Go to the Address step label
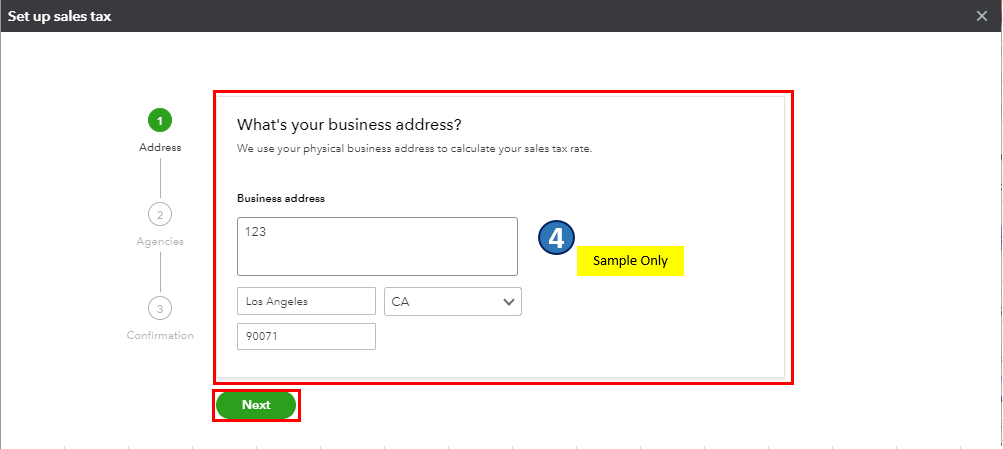 160,148
